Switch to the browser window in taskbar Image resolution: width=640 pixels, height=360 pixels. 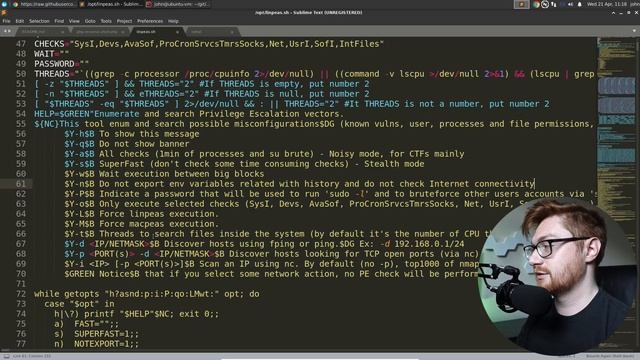[x=43, y=4]
